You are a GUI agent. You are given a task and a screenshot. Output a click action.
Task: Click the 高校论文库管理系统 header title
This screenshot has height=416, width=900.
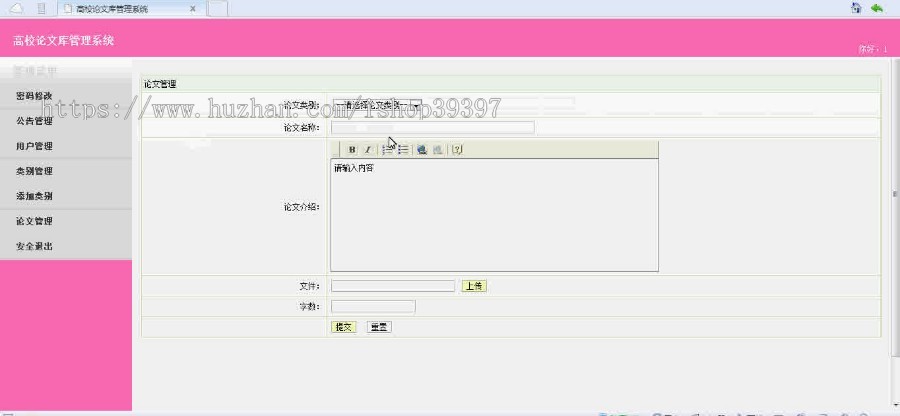[x=63, y=41]
